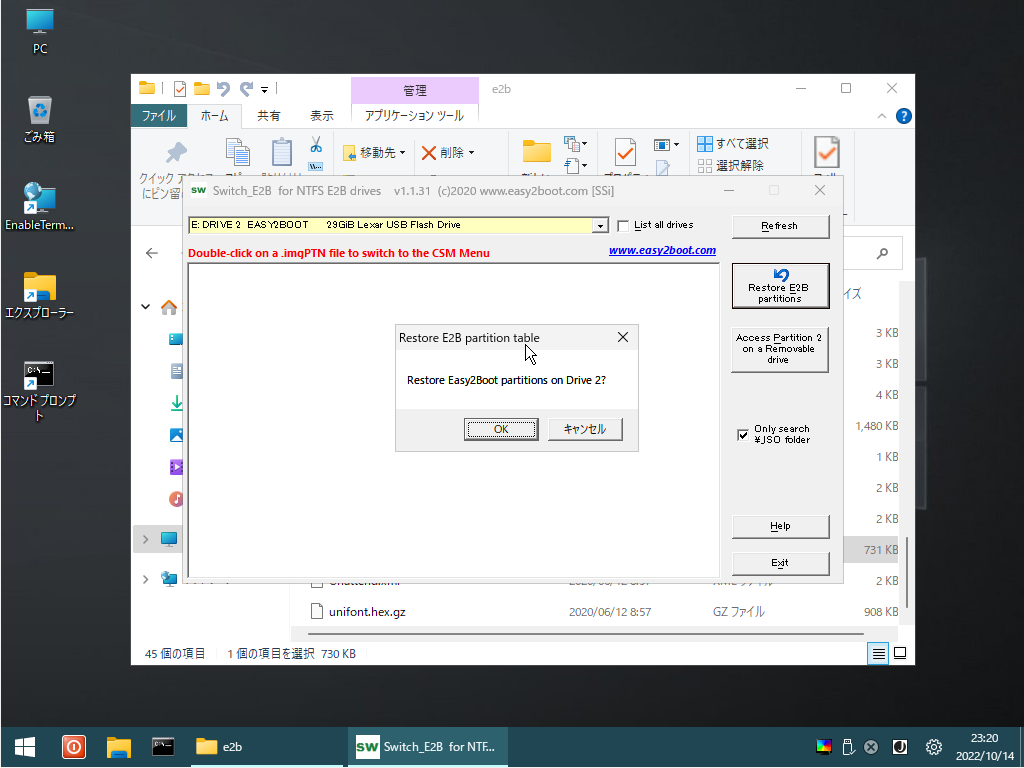The image size is (1024, 768).
Task: Open the drive selection dropdown
Action: [600, 225]
